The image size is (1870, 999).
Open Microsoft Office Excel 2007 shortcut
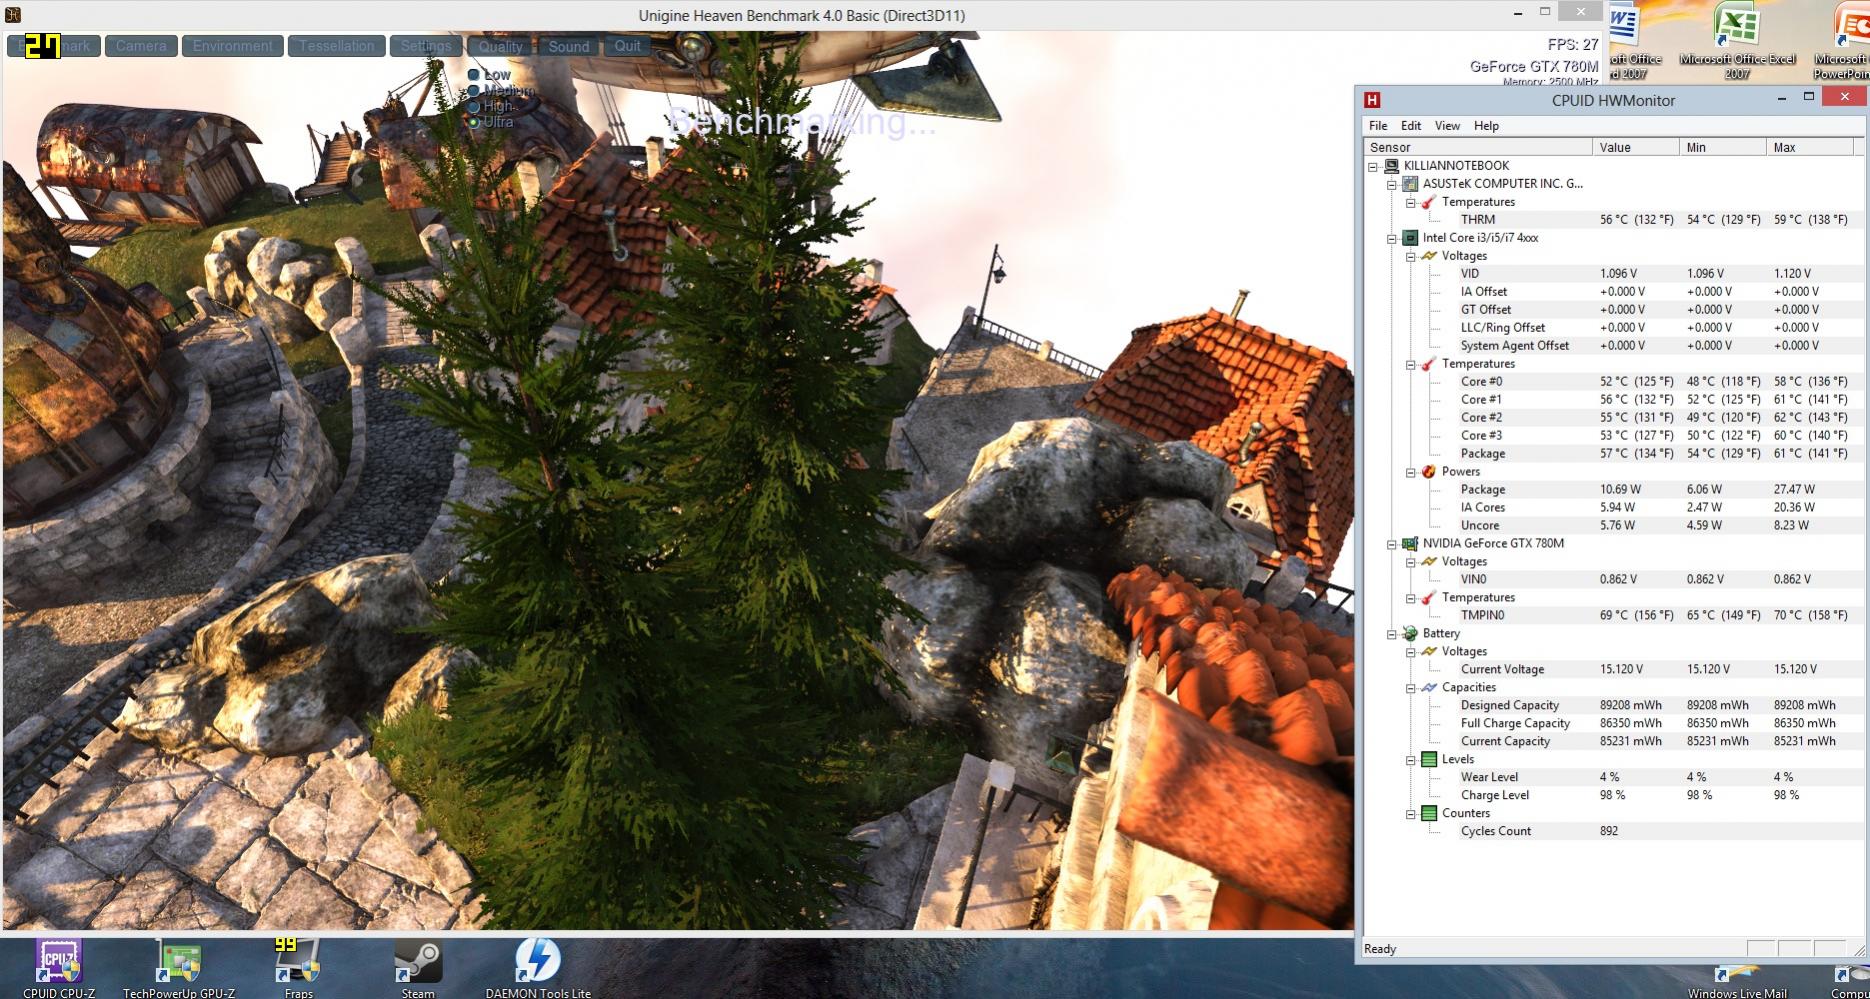pos(1737,40)
